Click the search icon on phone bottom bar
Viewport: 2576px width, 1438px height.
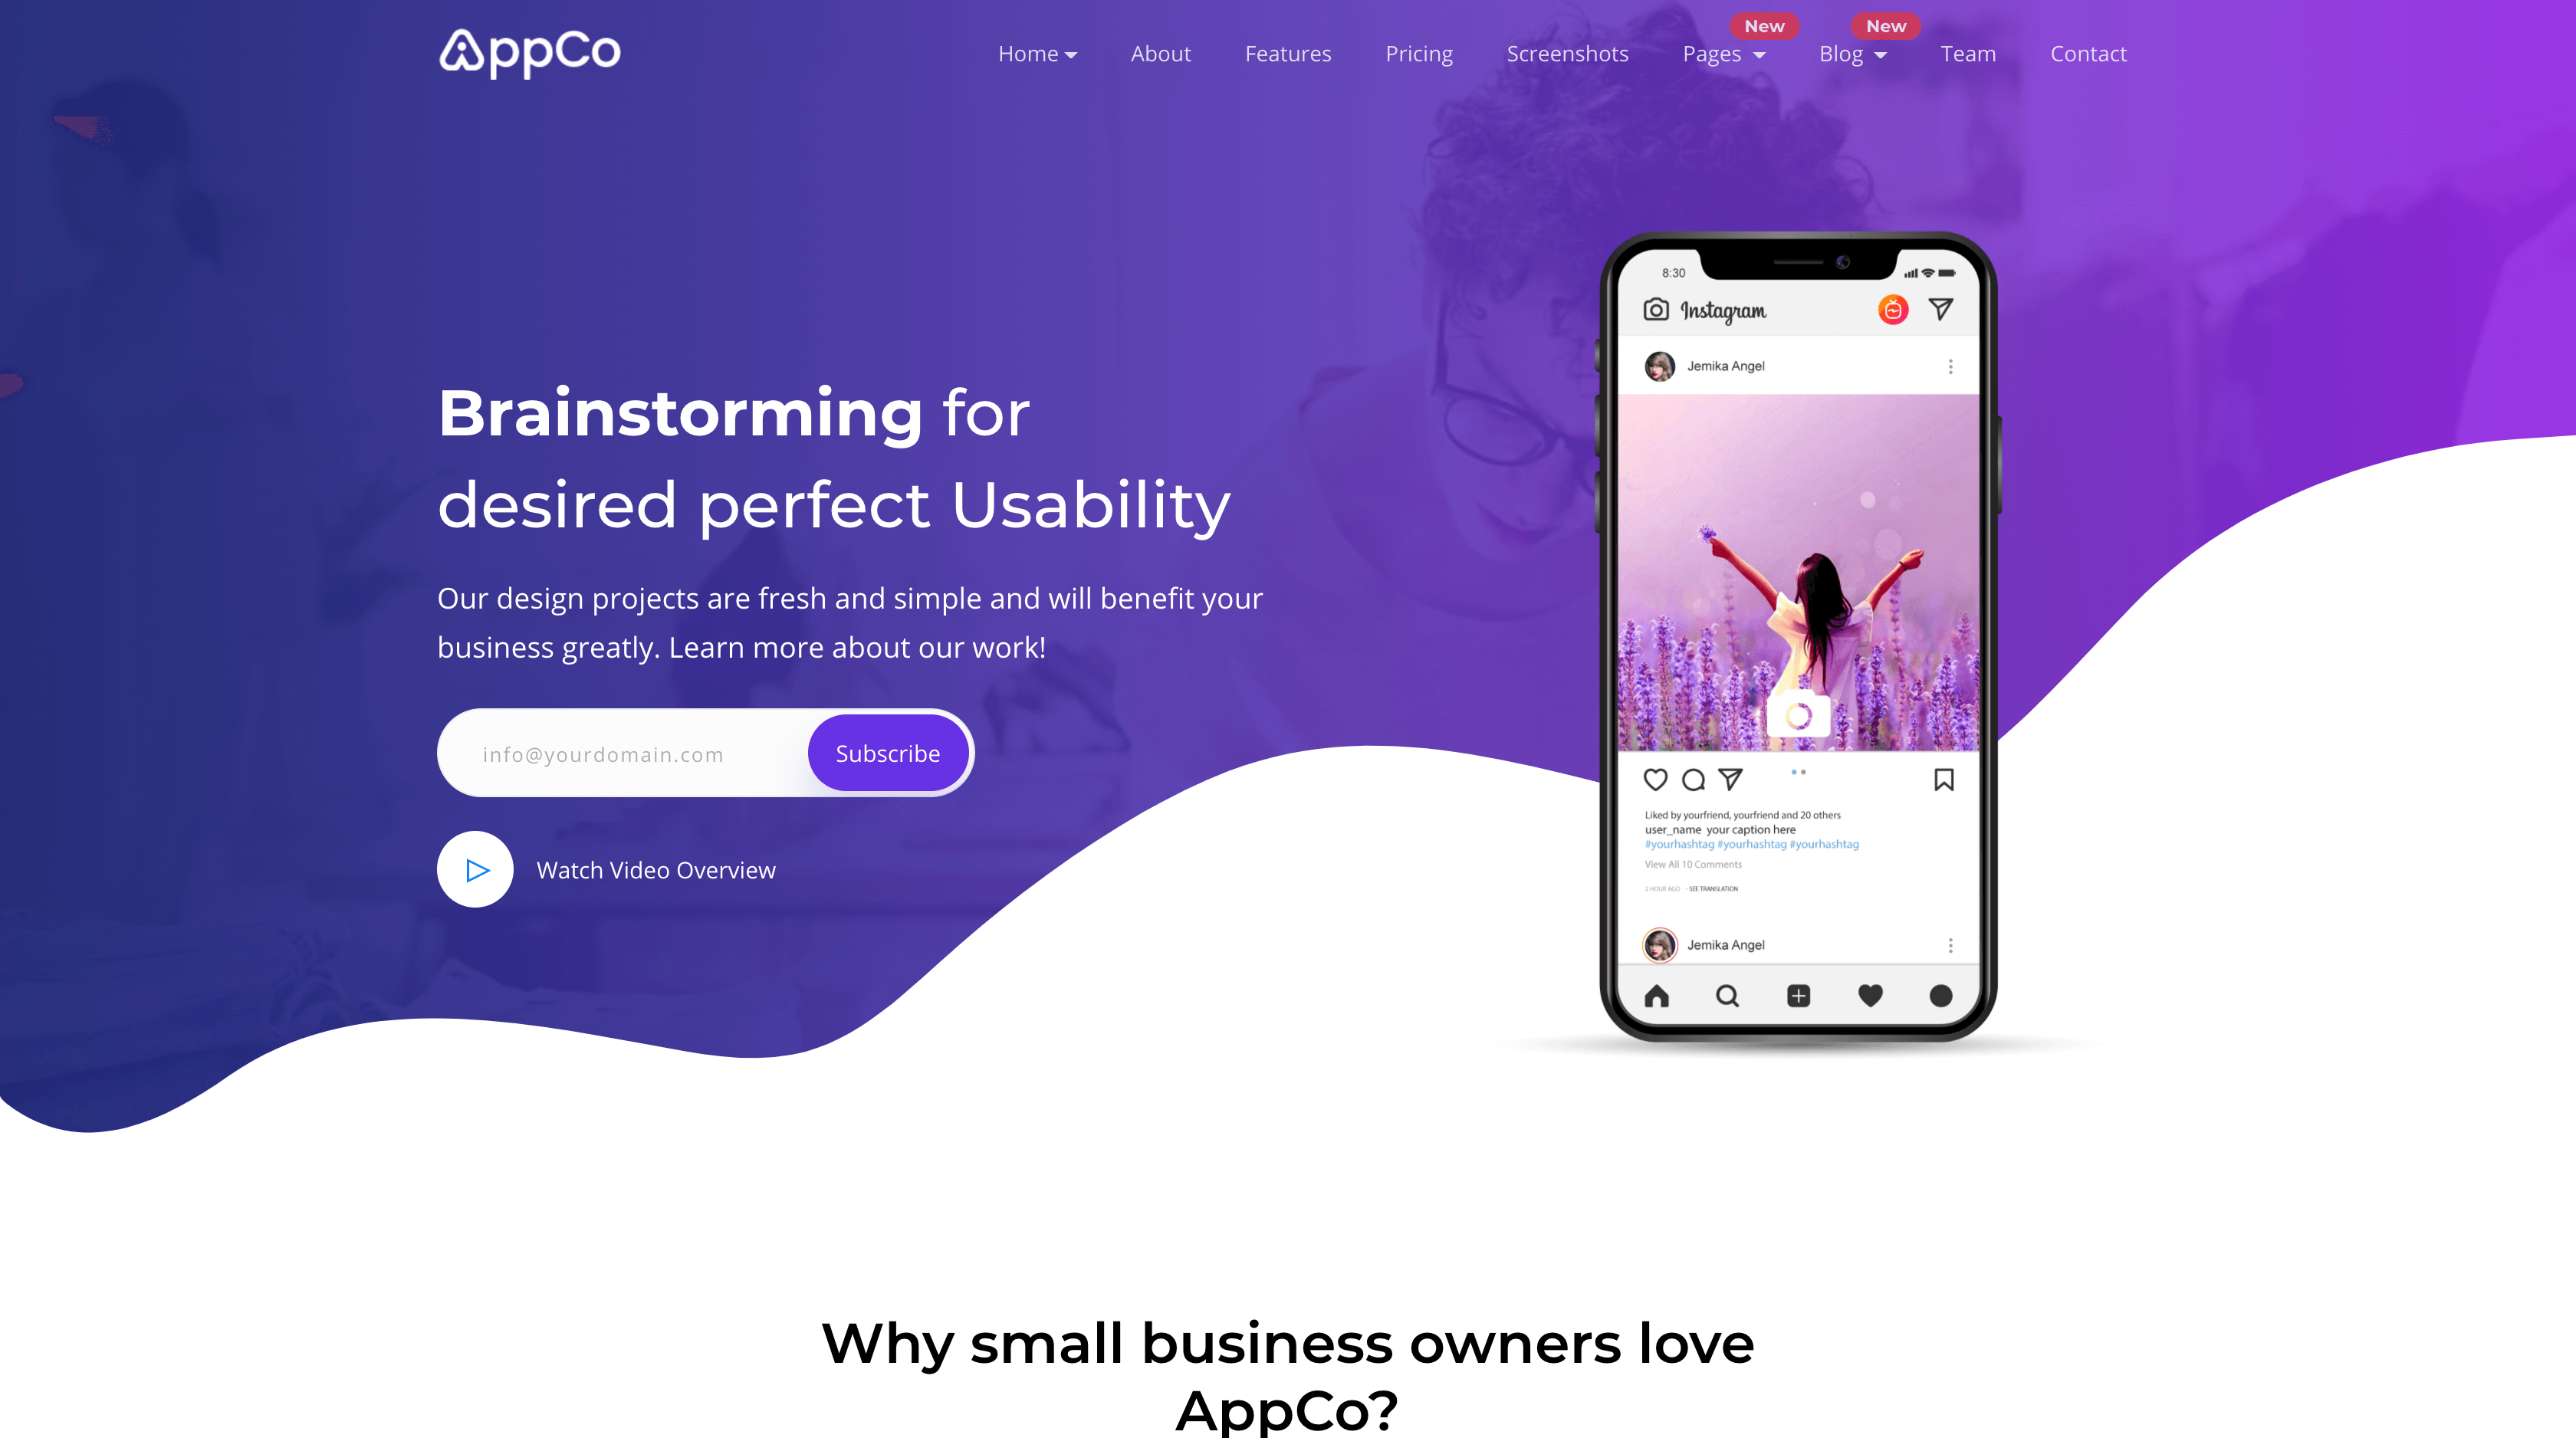coord(1727,994)
